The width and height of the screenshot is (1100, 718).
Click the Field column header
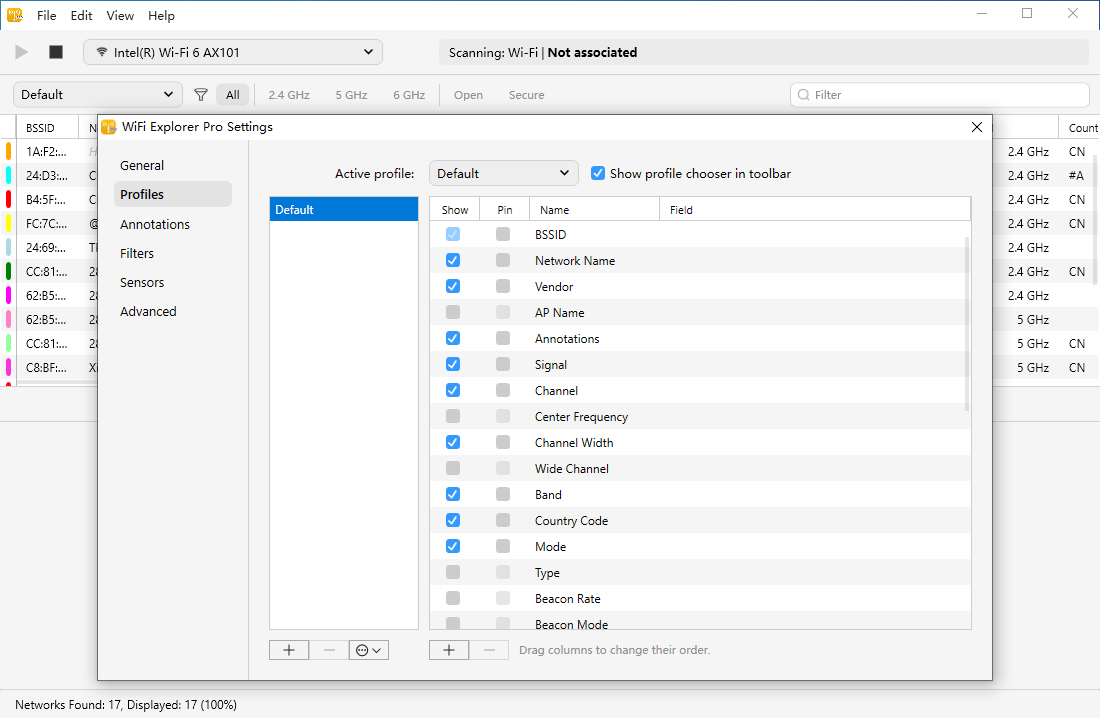[815, 210]
